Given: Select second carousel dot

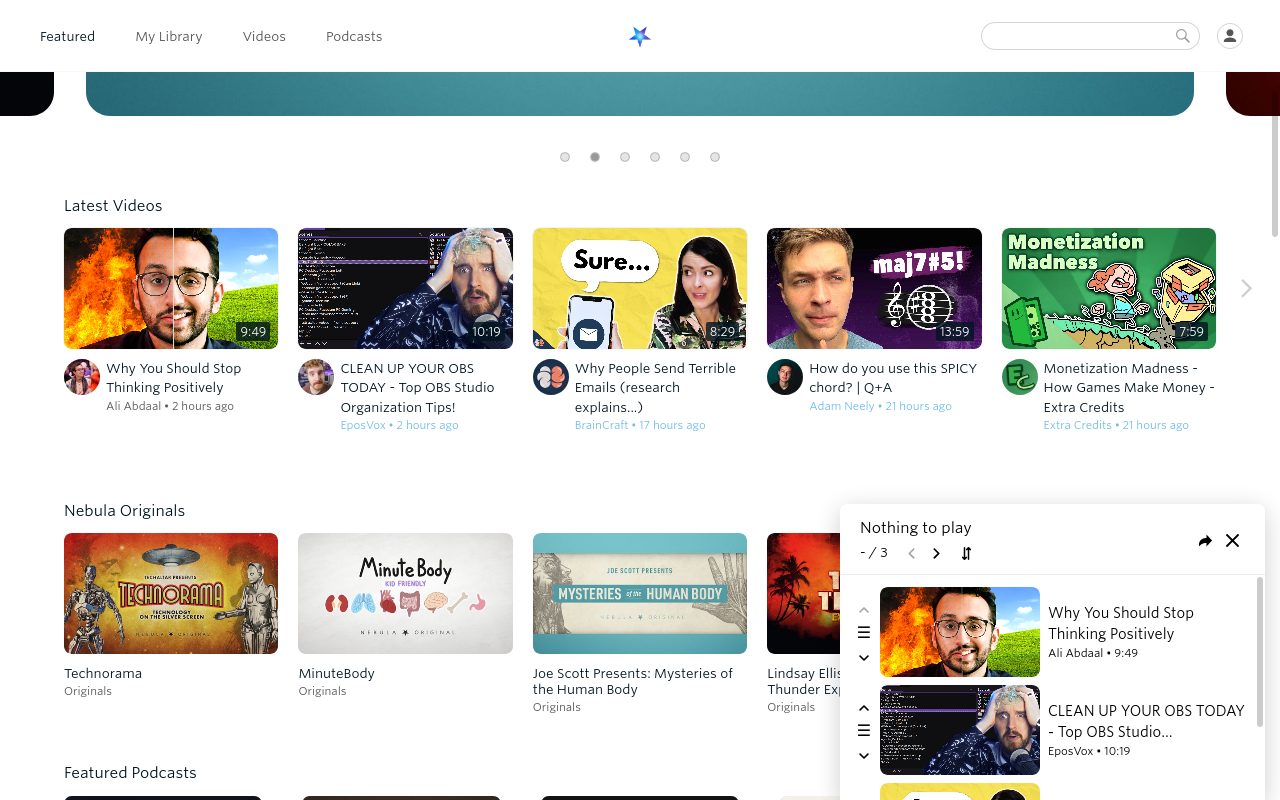Looking at the screenshot, I should click(595, 157).
